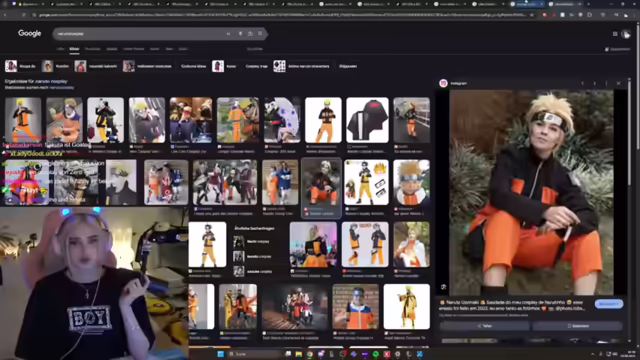Screen dimensions: 640x360
Task: Open Chrome from the taskbar
Action: (x=310, y=354)
